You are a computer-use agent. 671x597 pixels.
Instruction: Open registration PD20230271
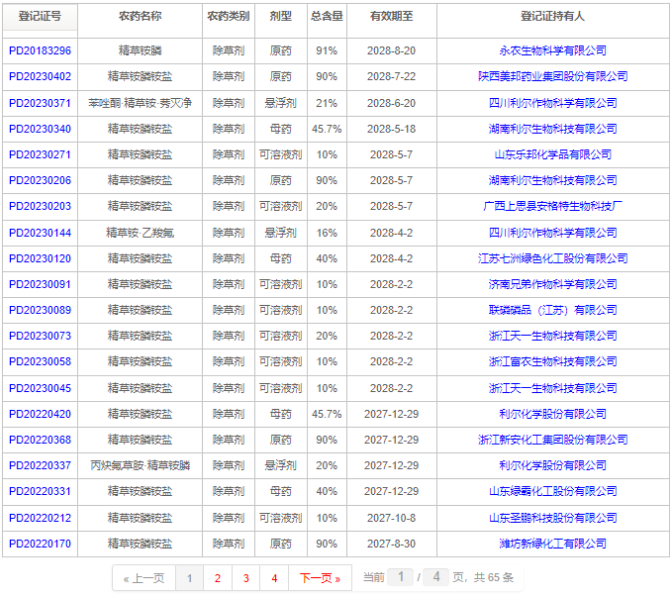40,154
